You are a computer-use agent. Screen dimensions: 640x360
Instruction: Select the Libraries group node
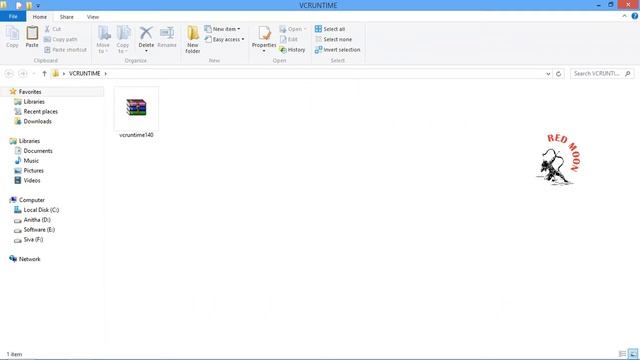pyautogui.click(x=29, y=141)
